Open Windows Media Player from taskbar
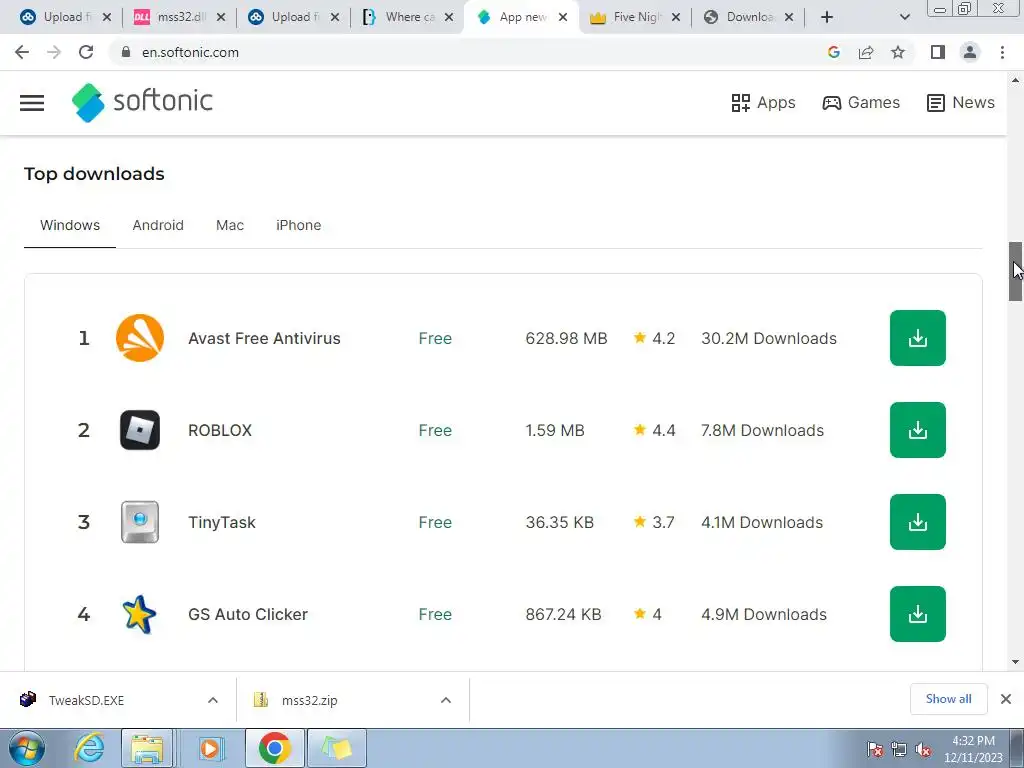1024x768 pixels. click(x=210, y=748)
